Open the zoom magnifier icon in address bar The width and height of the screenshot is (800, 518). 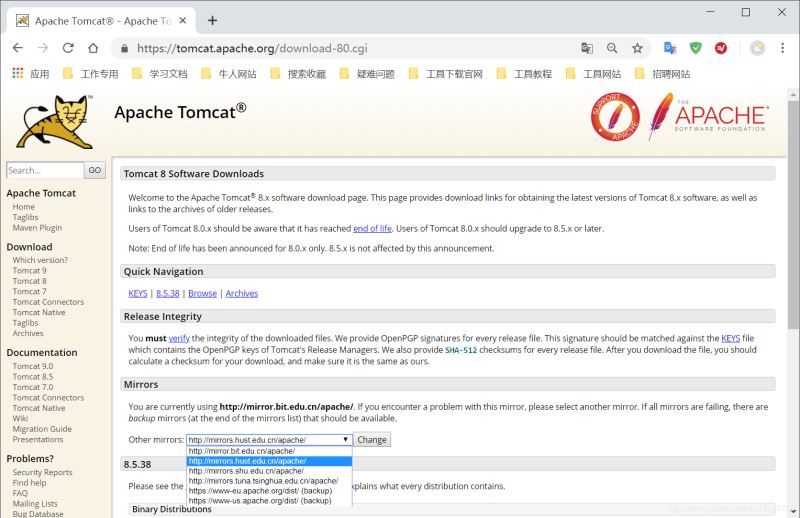point(612,48)
